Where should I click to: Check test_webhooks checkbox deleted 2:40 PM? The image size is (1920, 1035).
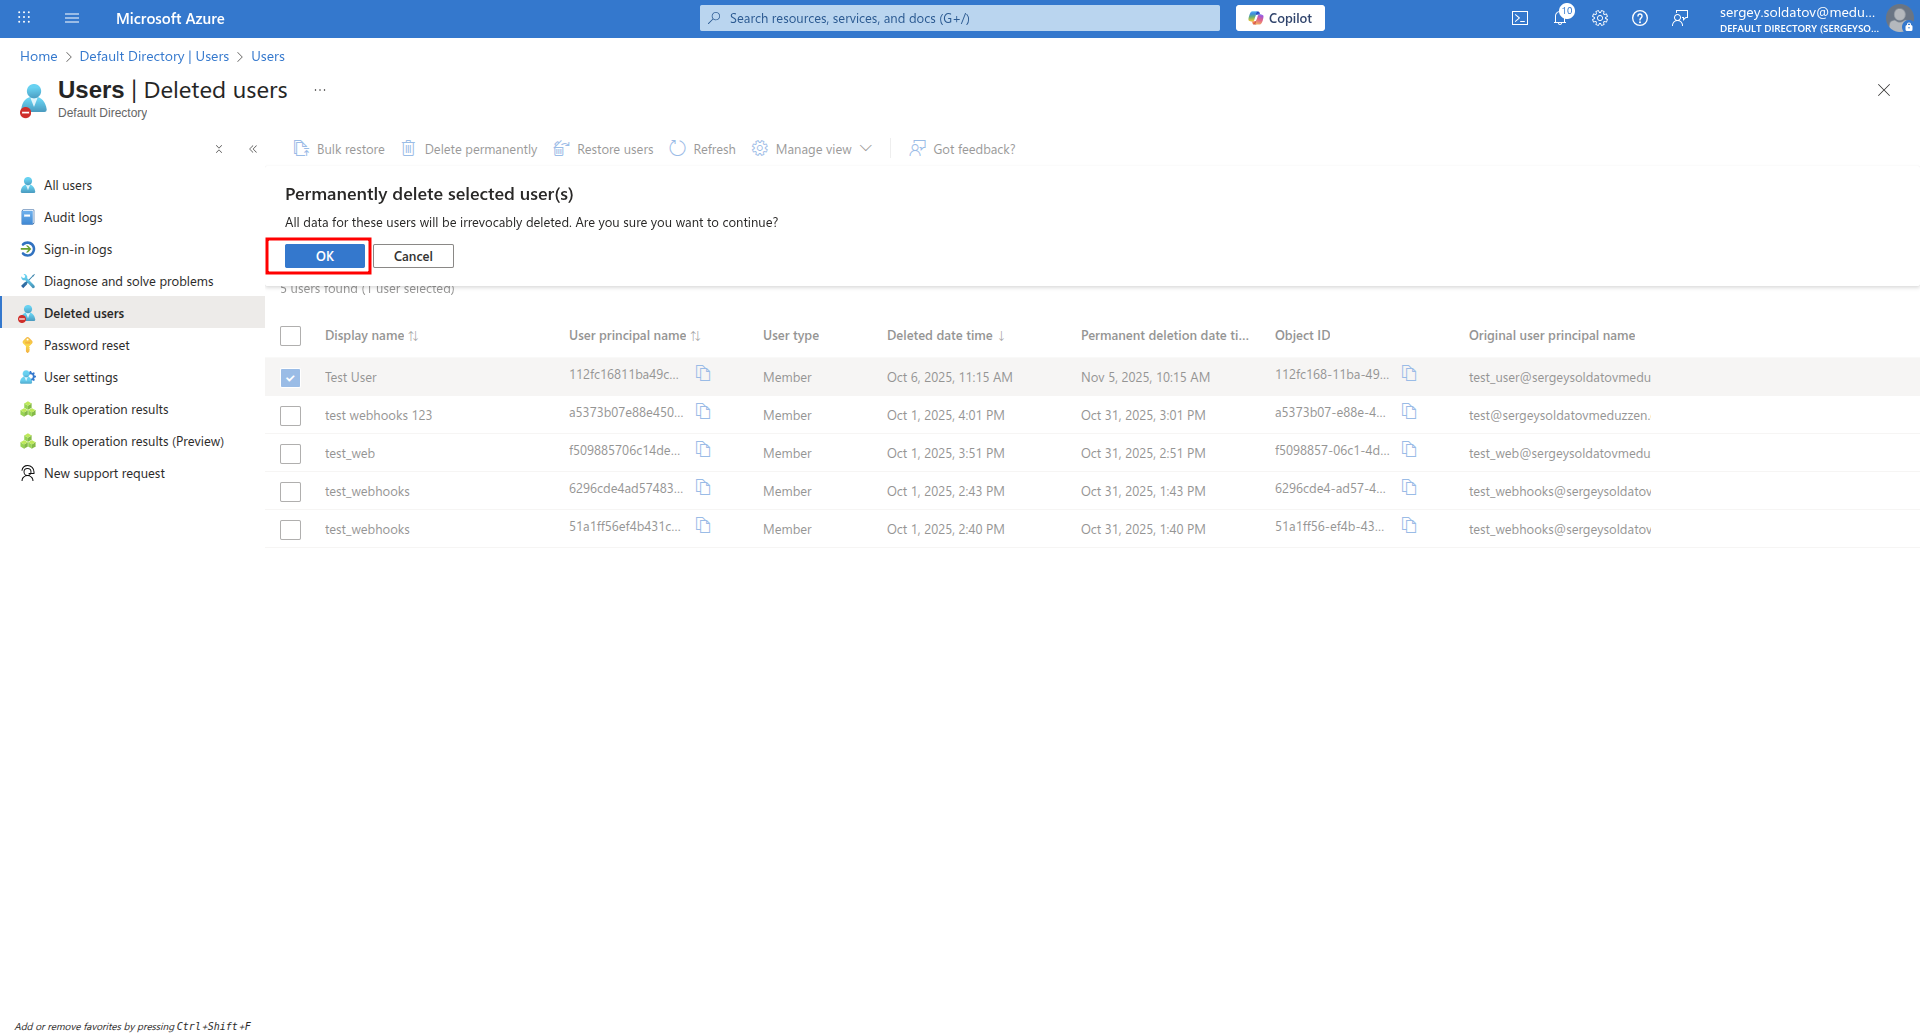coord(291,530)
